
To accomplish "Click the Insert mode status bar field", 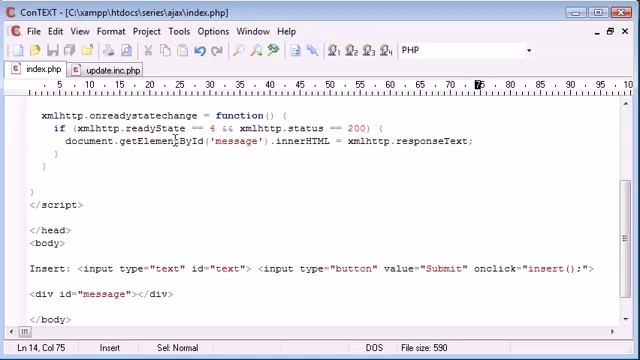I will point(109,348).
